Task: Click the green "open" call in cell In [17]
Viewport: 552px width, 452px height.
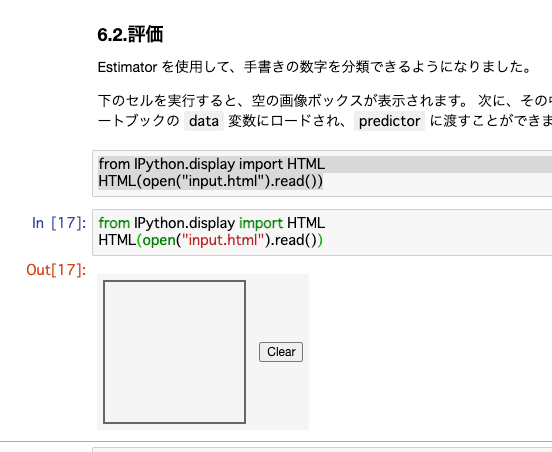Action: 159,240
